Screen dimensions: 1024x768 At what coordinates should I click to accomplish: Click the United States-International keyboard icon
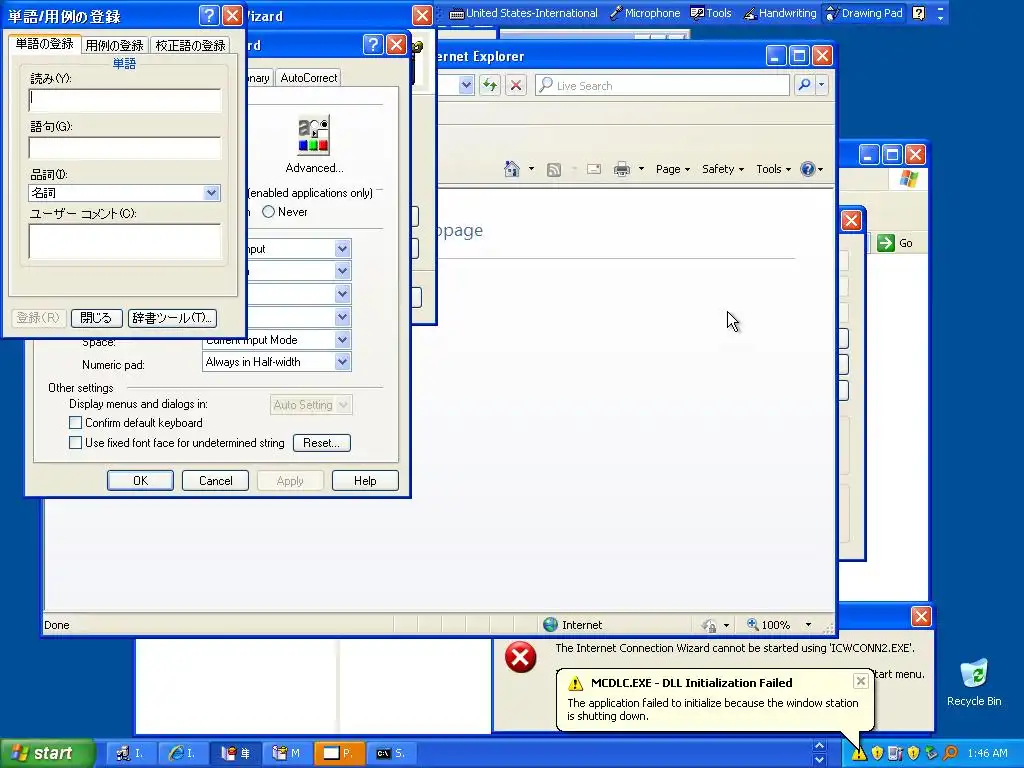tap(457, 14)
